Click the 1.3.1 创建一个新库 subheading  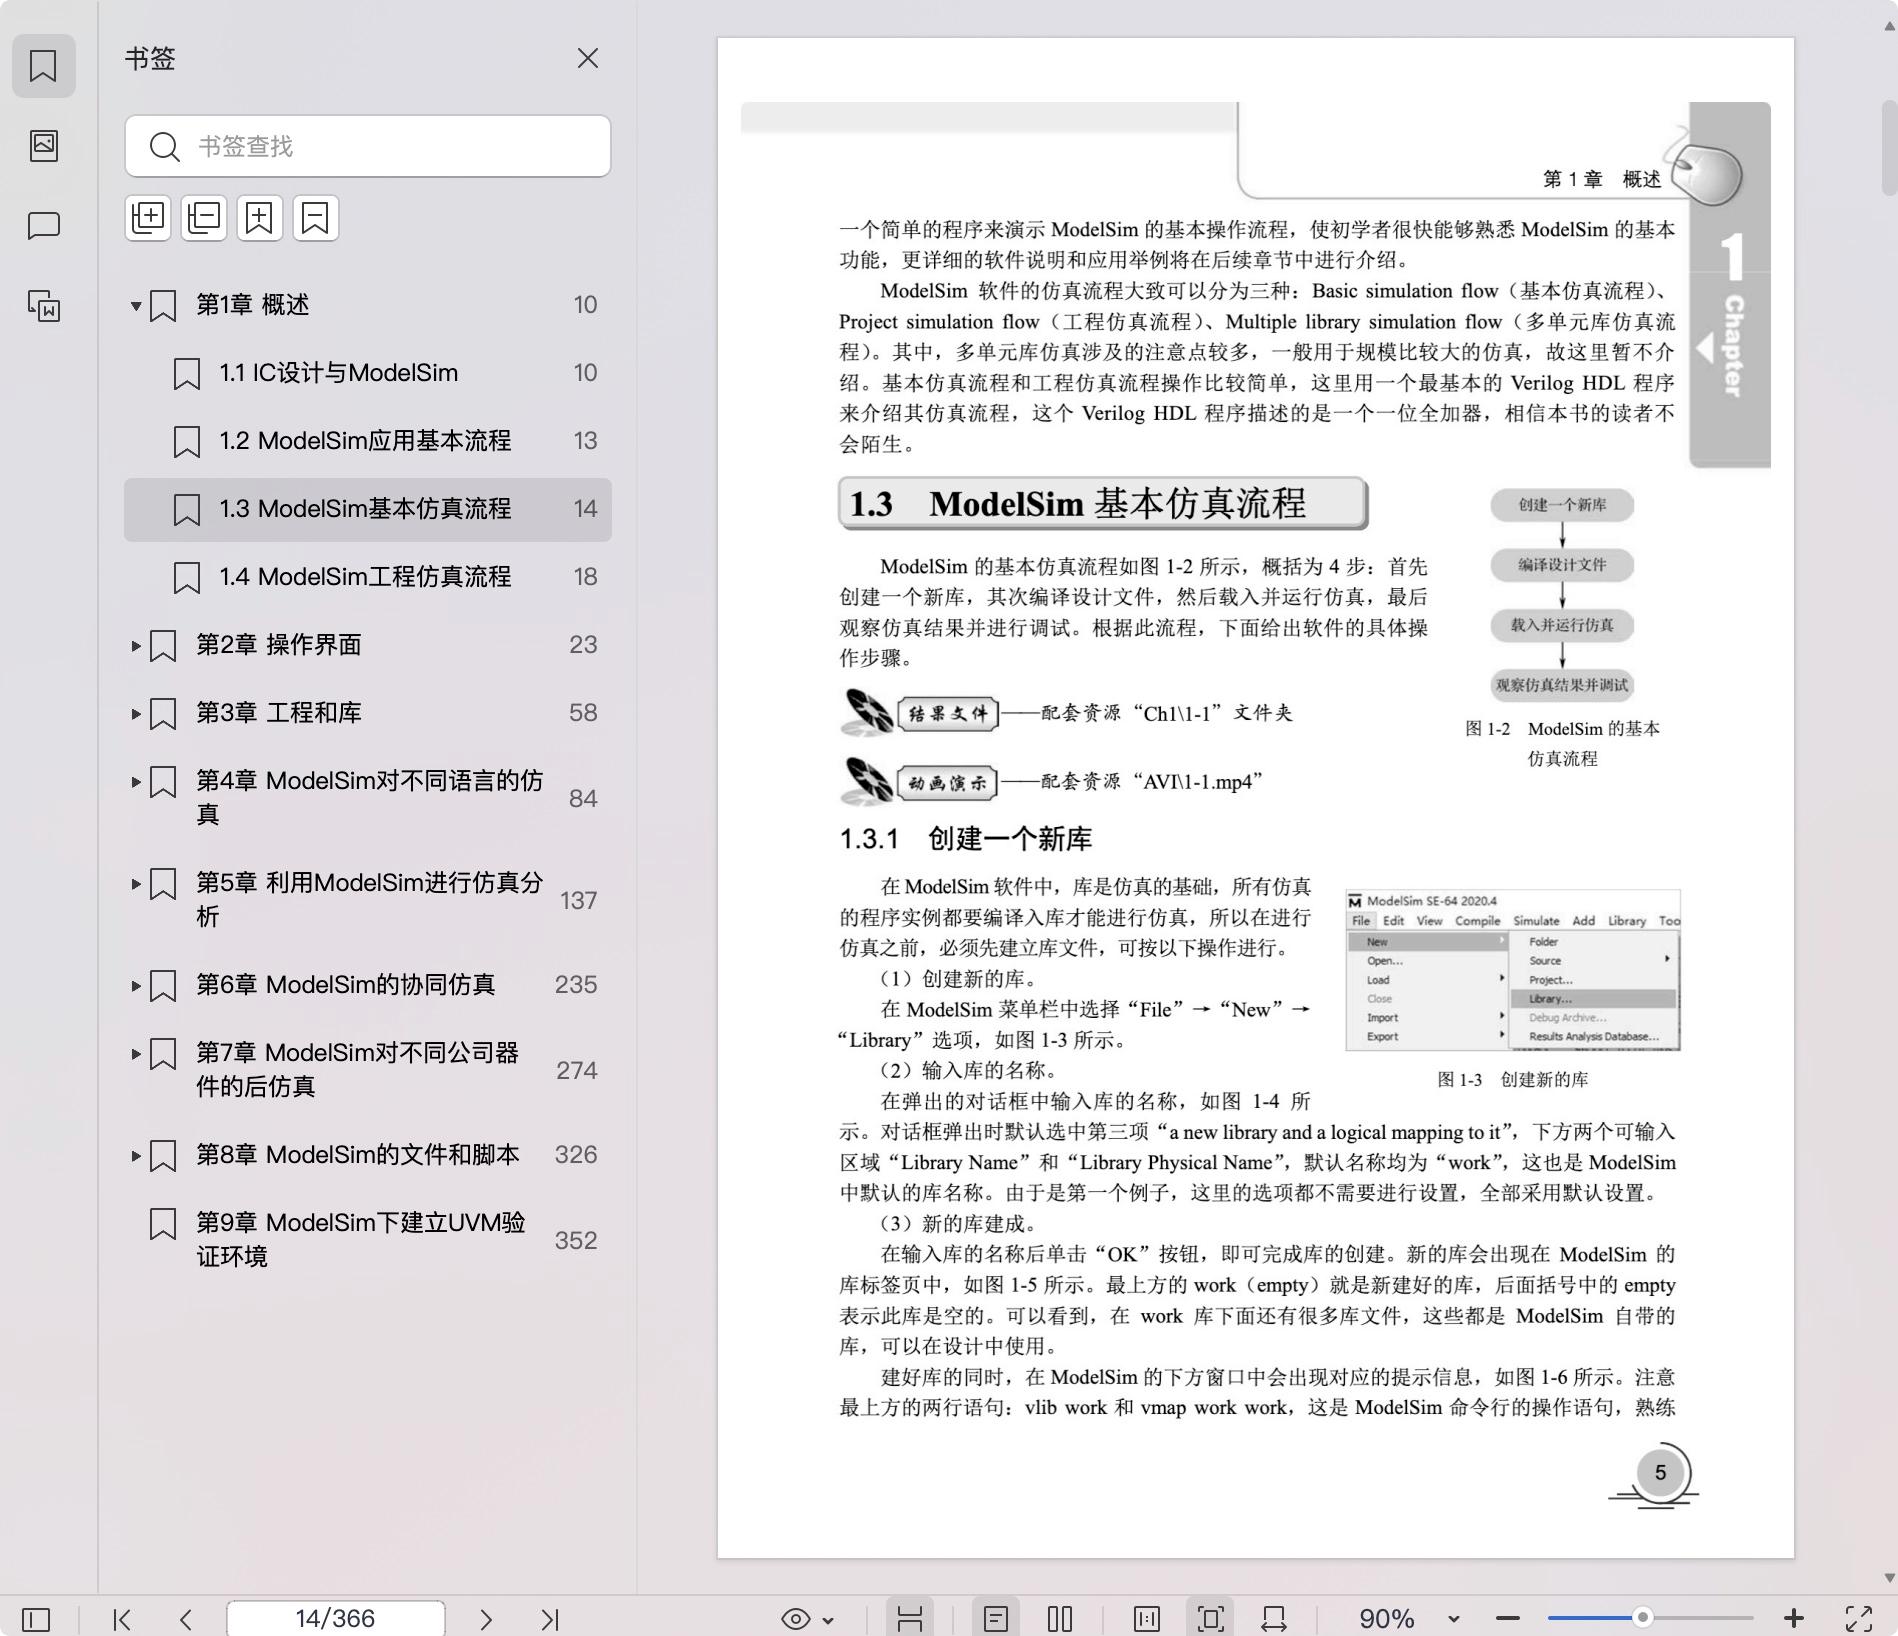click(x=965, y=839)
